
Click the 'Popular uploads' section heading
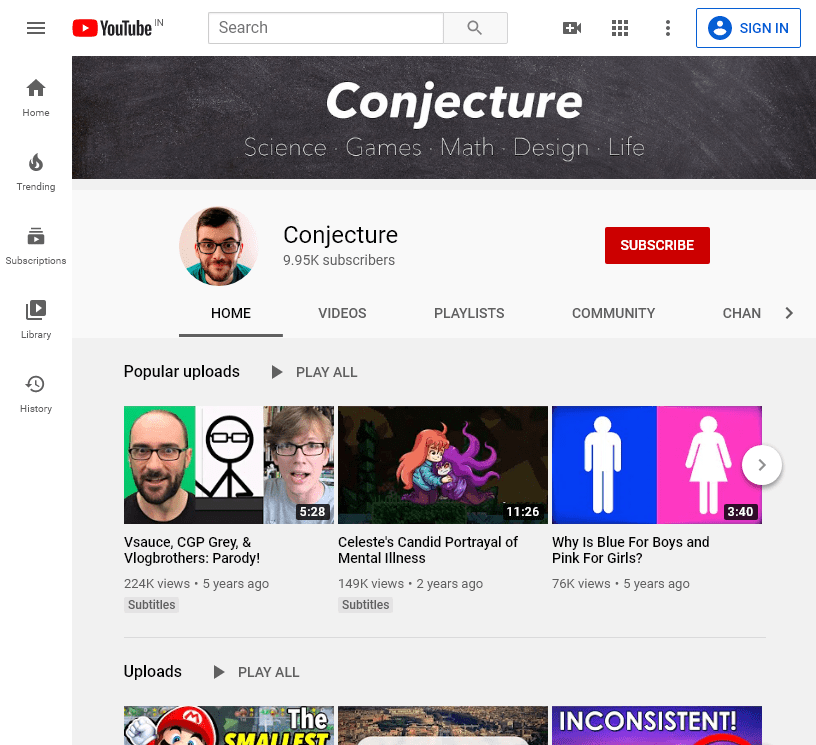pyautogui.click(x=182, y=371)
